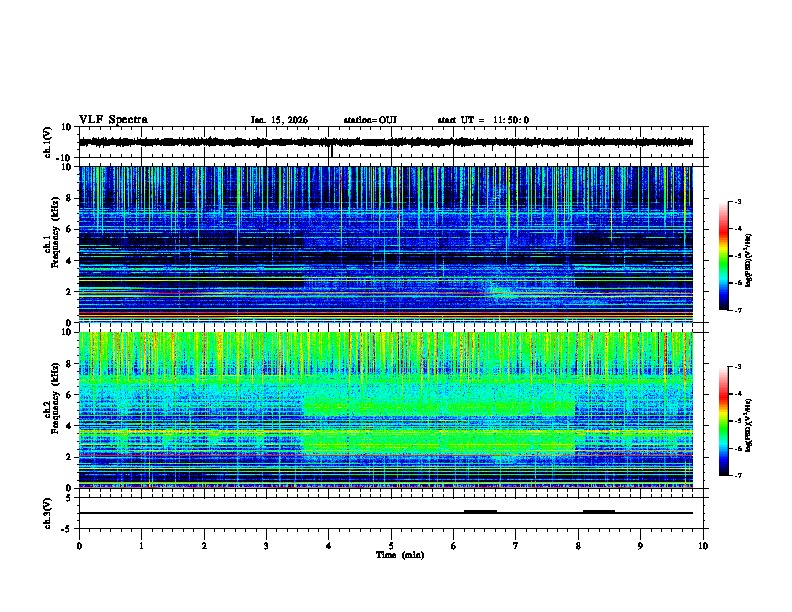The height and width of the screenshot is (612, 792).
Task: Click the "-7" label on ch.2 colorbar
Action: [x=737, y=475]
